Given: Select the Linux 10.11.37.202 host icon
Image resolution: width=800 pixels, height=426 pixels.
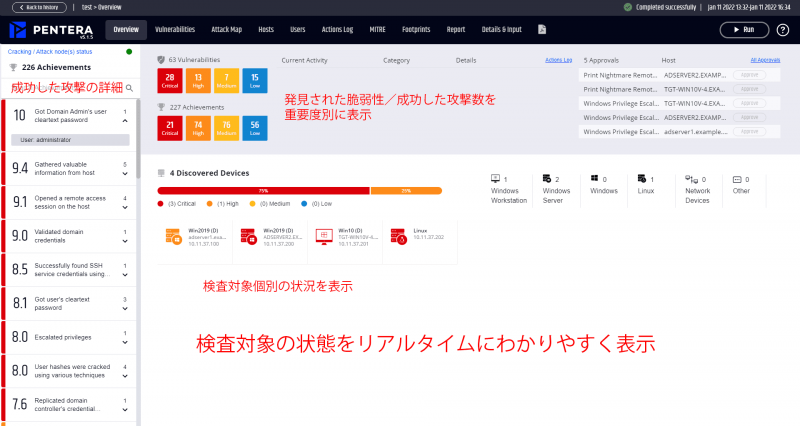Looking at the screenshot, I should click(x=398, y=237).
